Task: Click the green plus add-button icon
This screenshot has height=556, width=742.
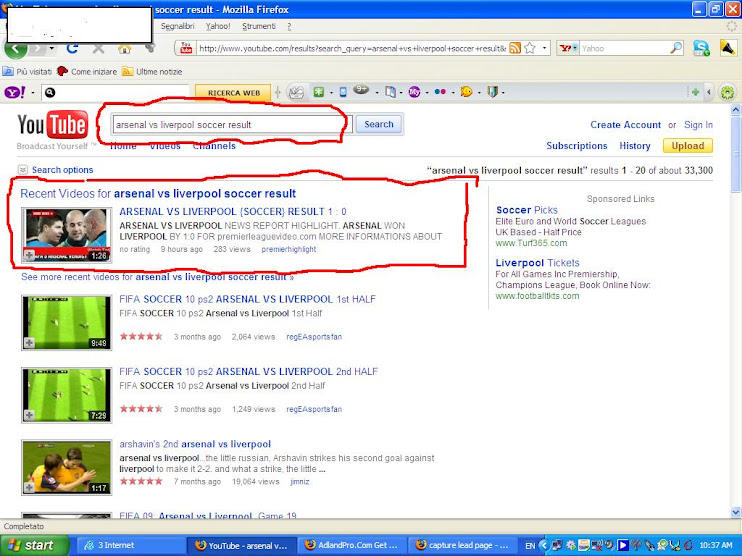Action: coord(695,92)
